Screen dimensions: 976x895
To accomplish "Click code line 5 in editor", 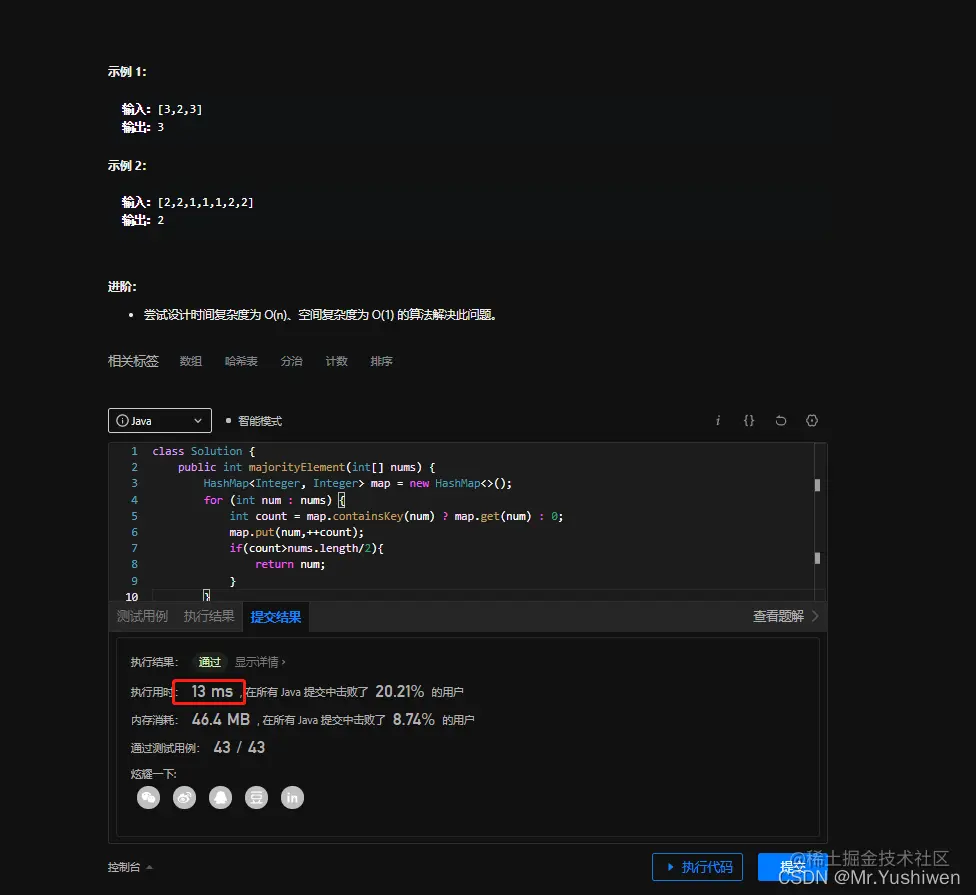I will (x=396, y=516).
